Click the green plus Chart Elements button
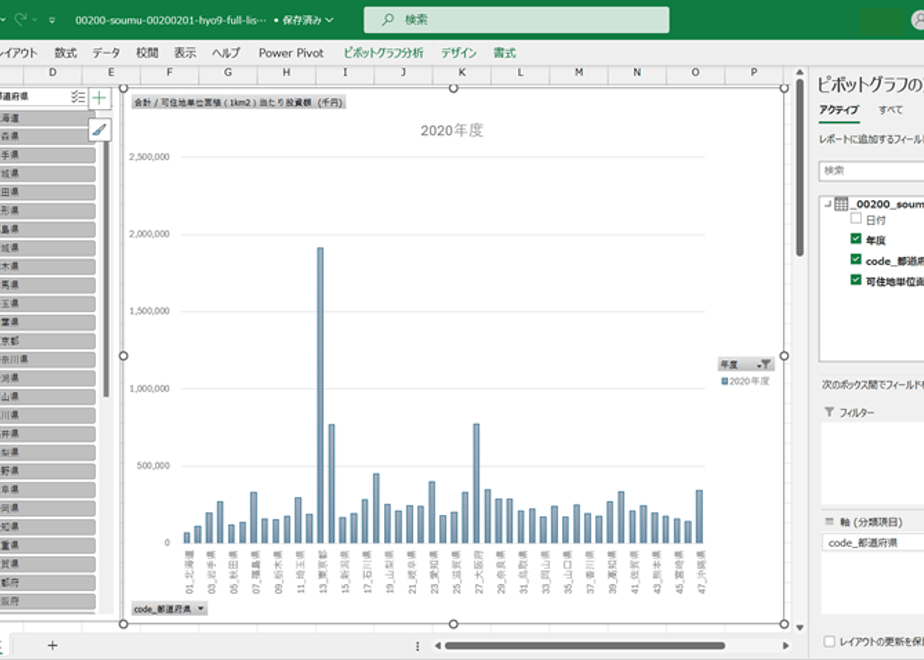This screenshot has width=924, height=660. coord(100,98)
